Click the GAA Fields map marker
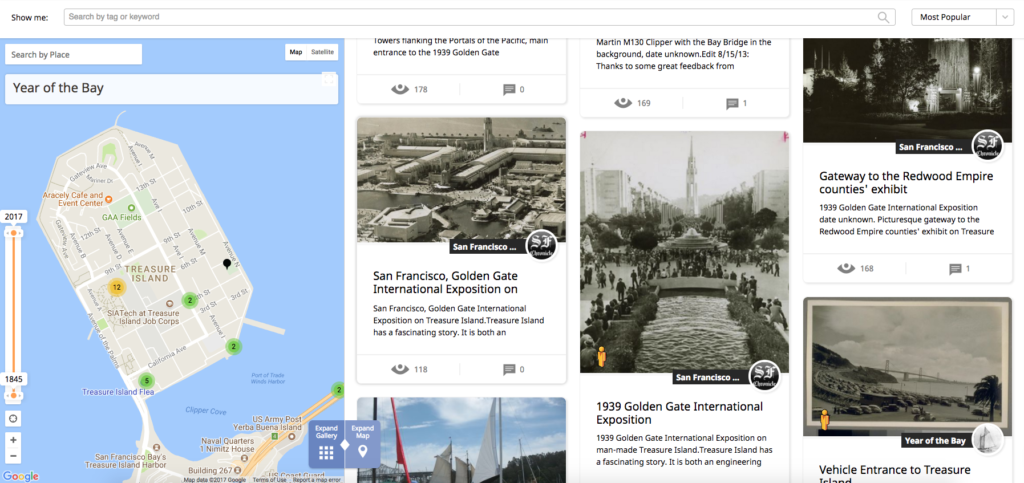The image size is (1024, 483). click(x=131, y=208)
